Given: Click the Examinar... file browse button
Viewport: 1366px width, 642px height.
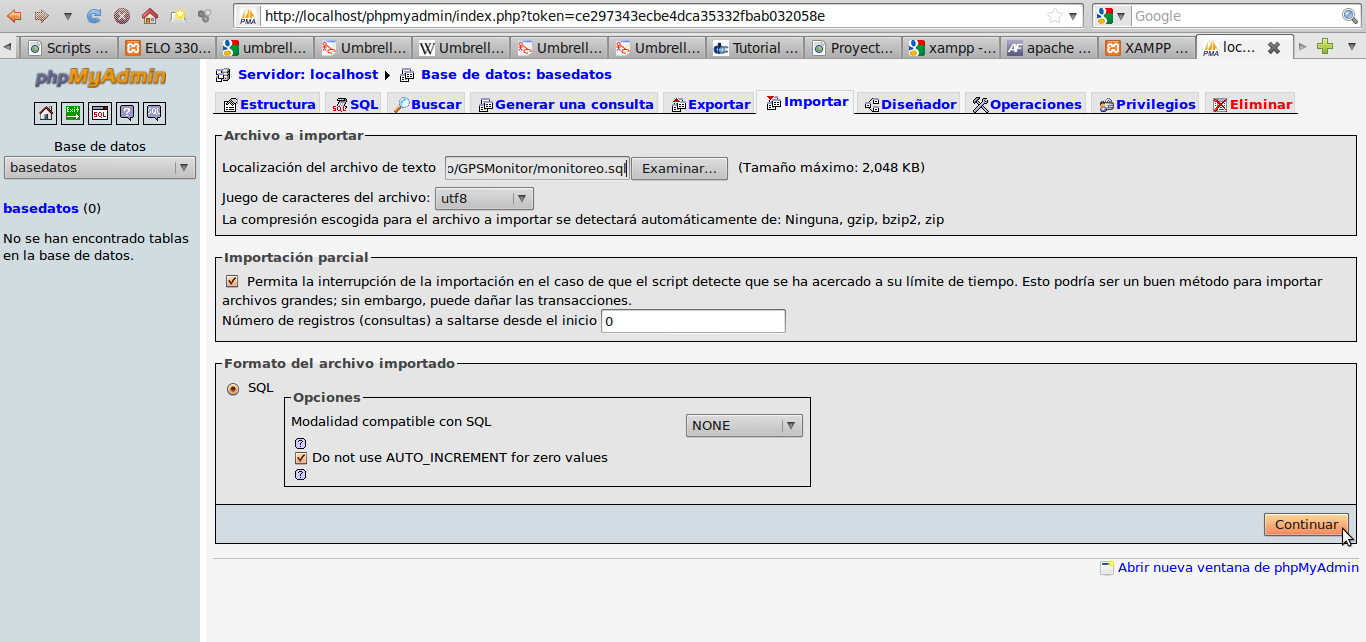Looking at the screenshot, I should (679, 168).
